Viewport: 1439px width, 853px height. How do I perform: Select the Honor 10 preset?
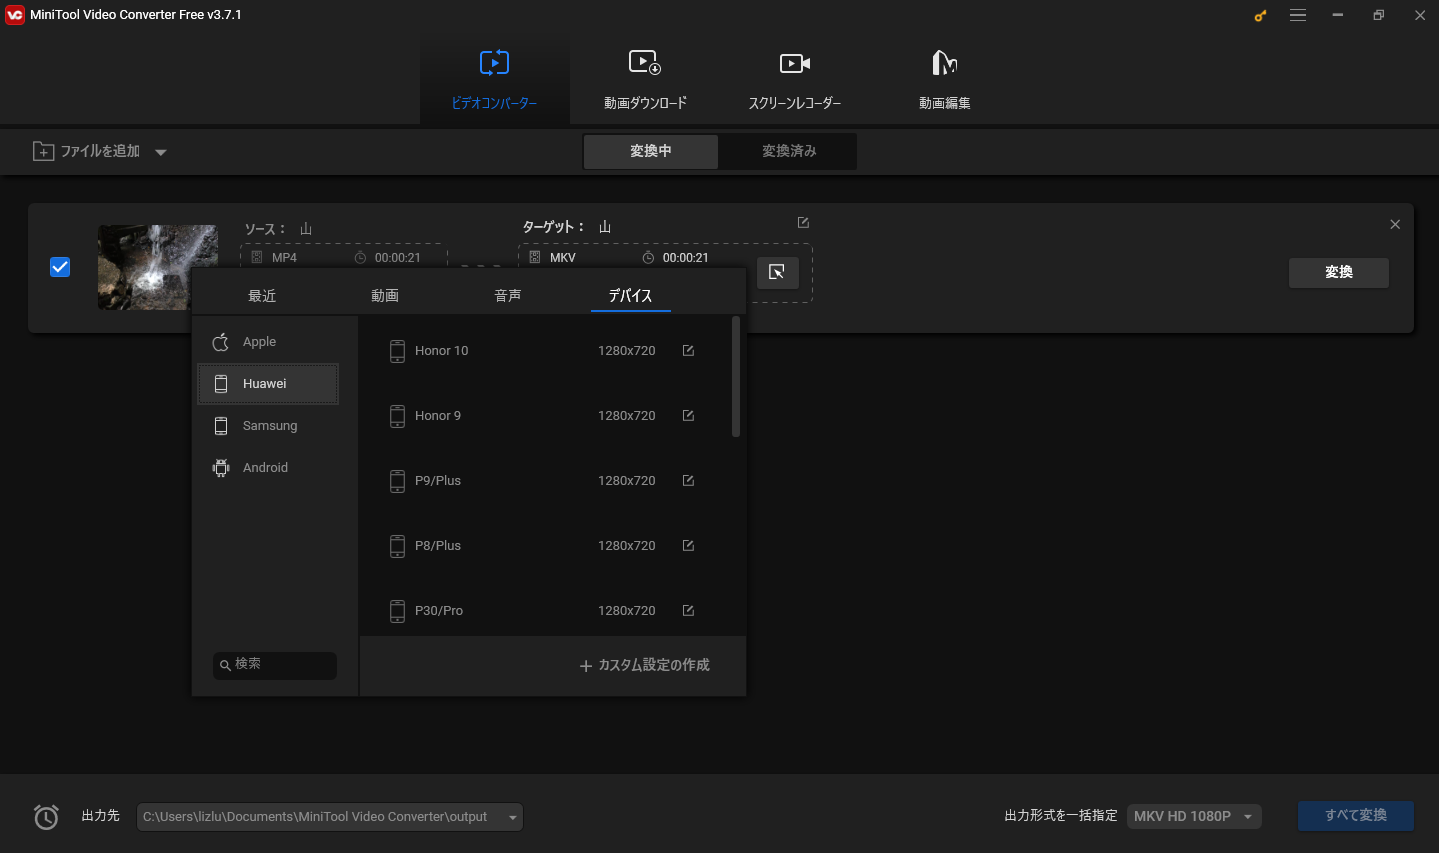point(546,351)
